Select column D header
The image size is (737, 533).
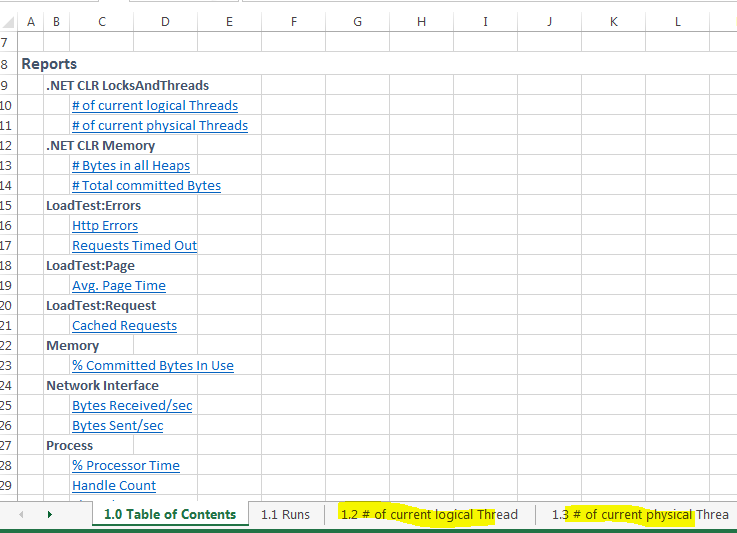(165, 22)
